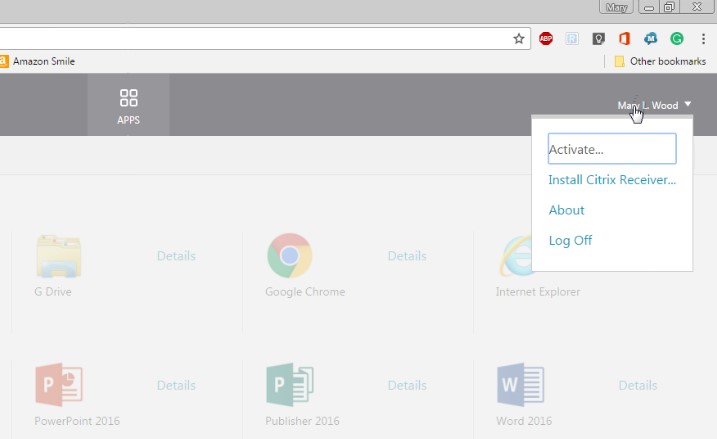Launch Word 2016 app icon
This screenshot has height=439, width=717.
click(521, 385)
